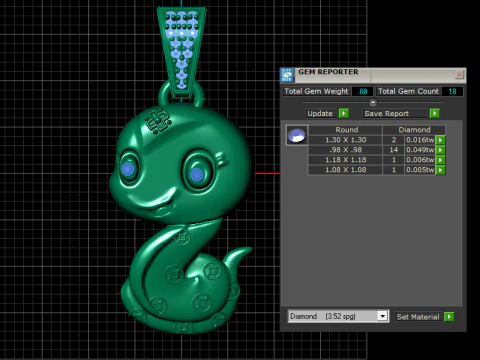Screen dimensions: 480x360
Task: Click the Gem Reporter logo icon
Action: pyautogui.click(x=287, y=75)
